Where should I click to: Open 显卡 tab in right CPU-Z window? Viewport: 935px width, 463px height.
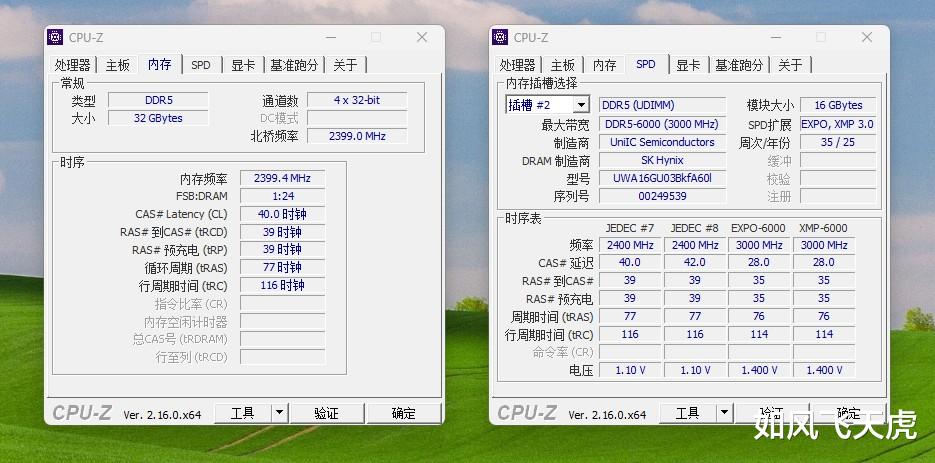click(688, 65)
